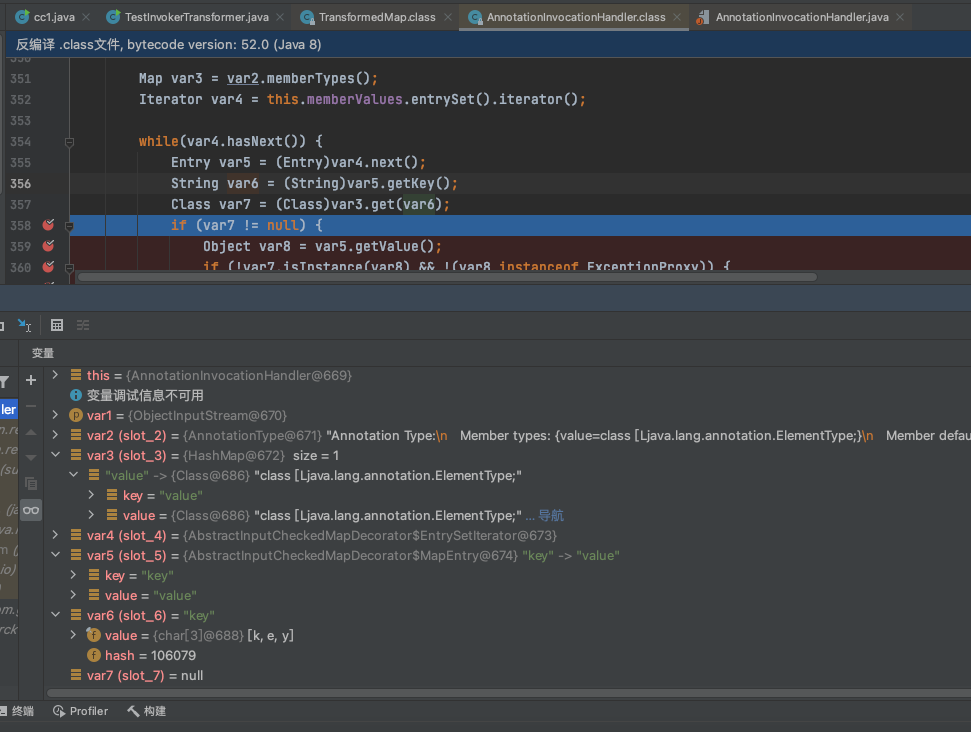
Task: Close the cc1.java tab
Action: point(86,17)
